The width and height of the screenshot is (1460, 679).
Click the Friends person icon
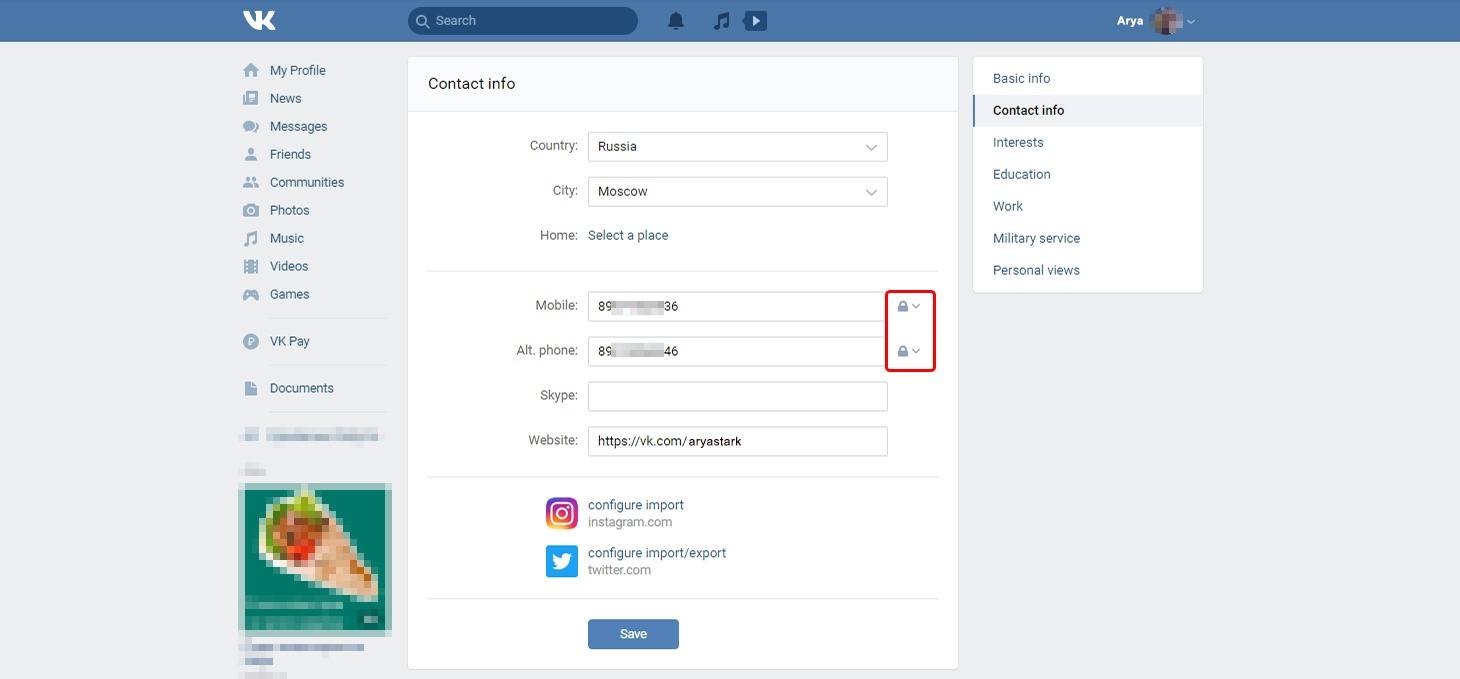tap(251, 154)
